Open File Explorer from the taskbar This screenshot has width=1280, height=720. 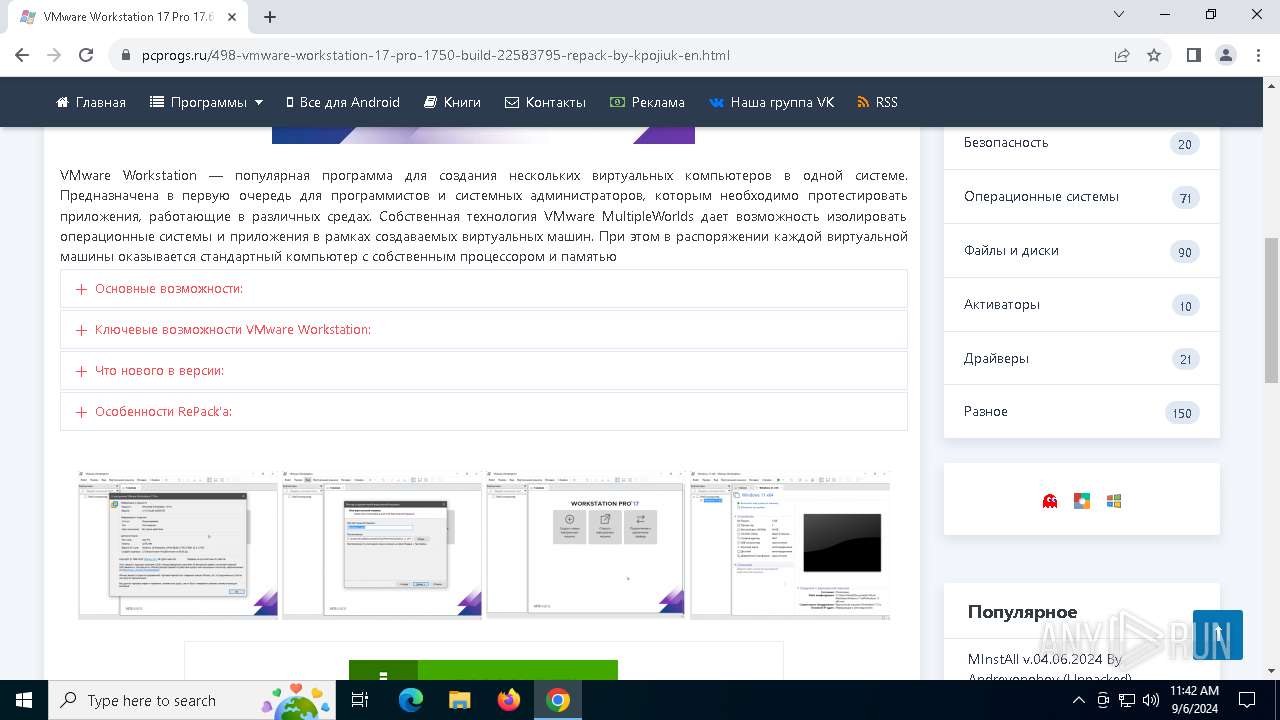pos(459,700)
